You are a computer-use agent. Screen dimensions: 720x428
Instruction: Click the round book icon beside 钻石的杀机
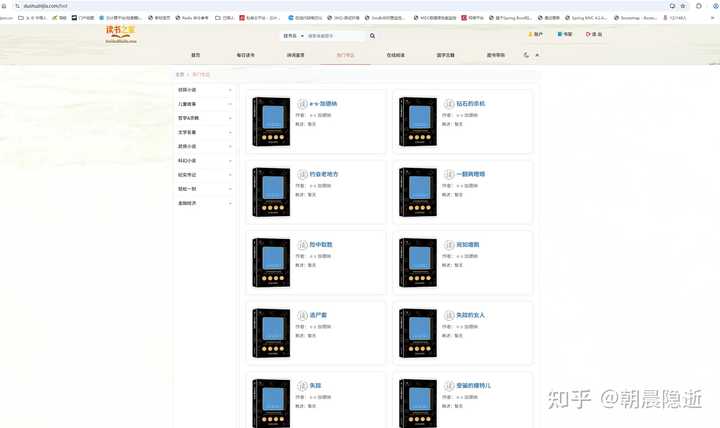coord(449,104)
